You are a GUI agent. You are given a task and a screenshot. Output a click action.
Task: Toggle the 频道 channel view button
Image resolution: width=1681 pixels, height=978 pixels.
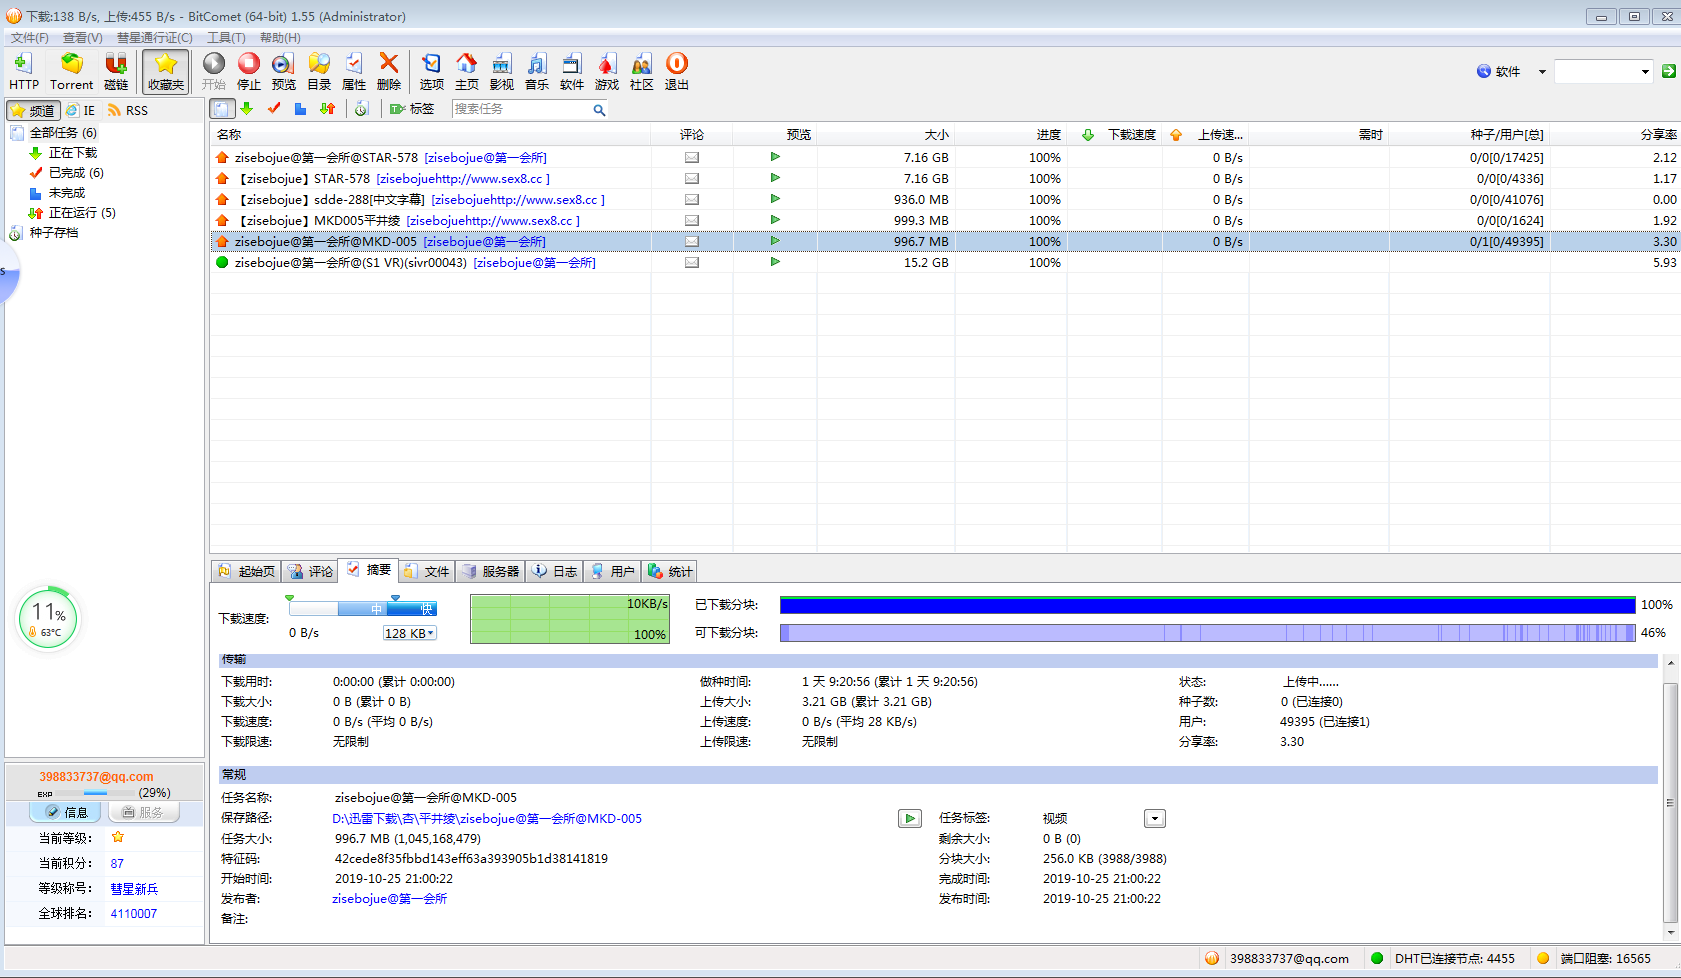33,110
